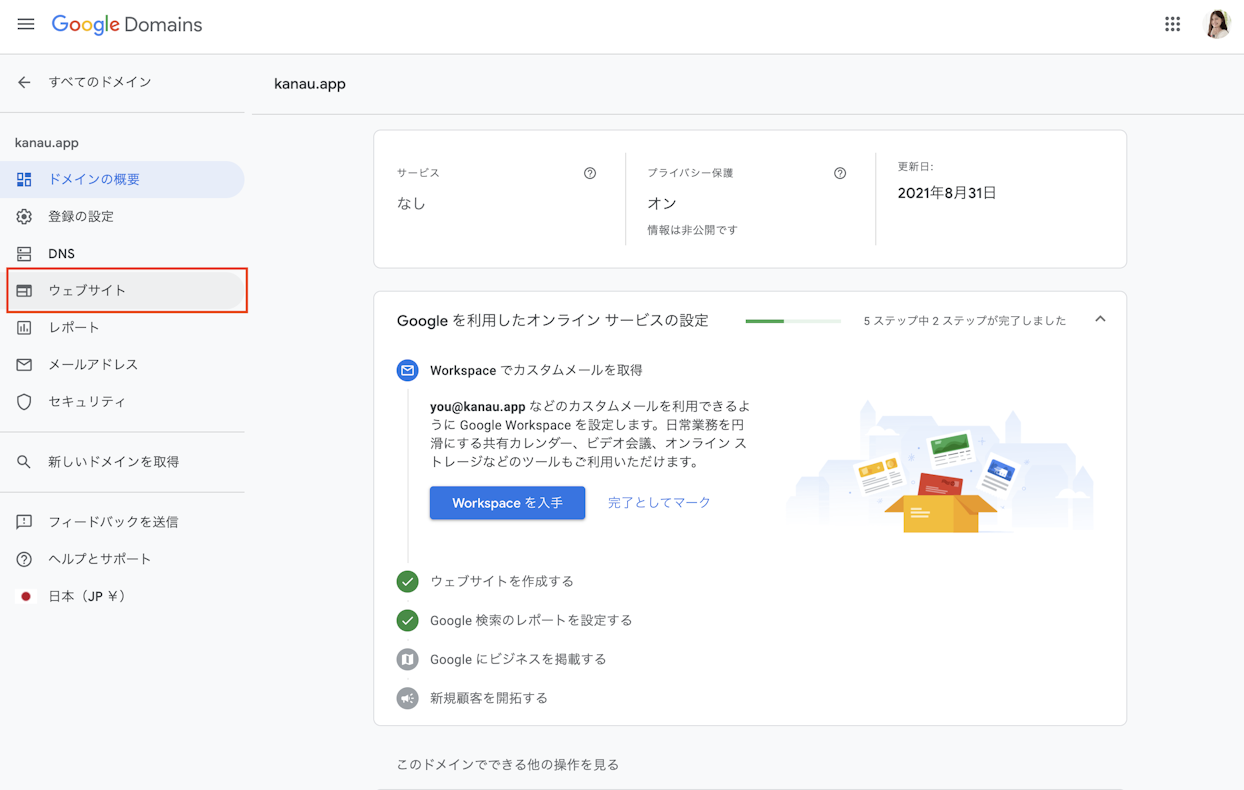Expand the Google 検索のレポートを設定する step
Viewport: 1244px width, 790px height.
[x=531, y=620]
